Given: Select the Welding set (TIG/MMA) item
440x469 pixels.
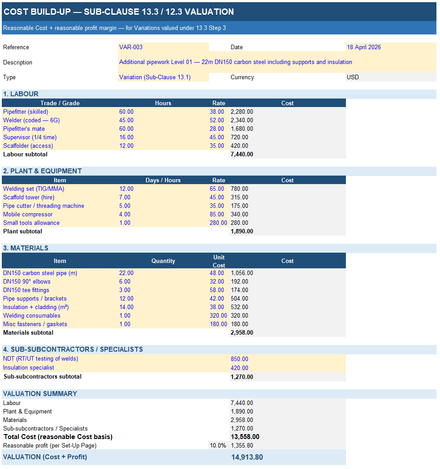Looking at the screenshot, I should coord(34,189).
